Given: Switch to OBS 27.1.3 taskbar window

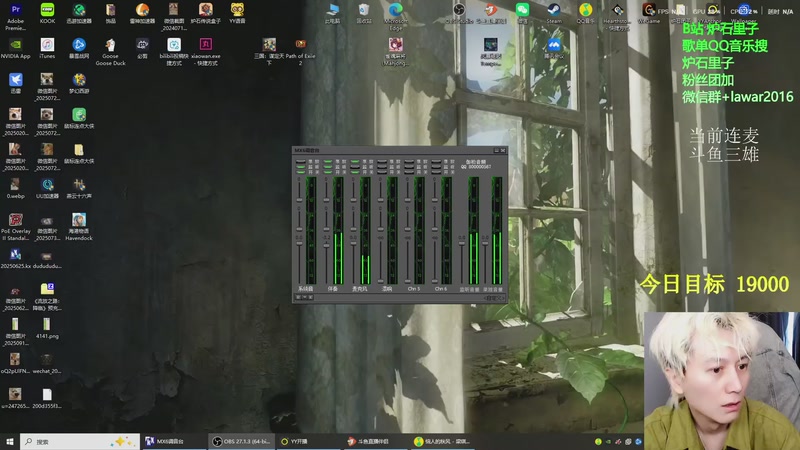Looking at the screenshot, I should [x=241, y=441].
